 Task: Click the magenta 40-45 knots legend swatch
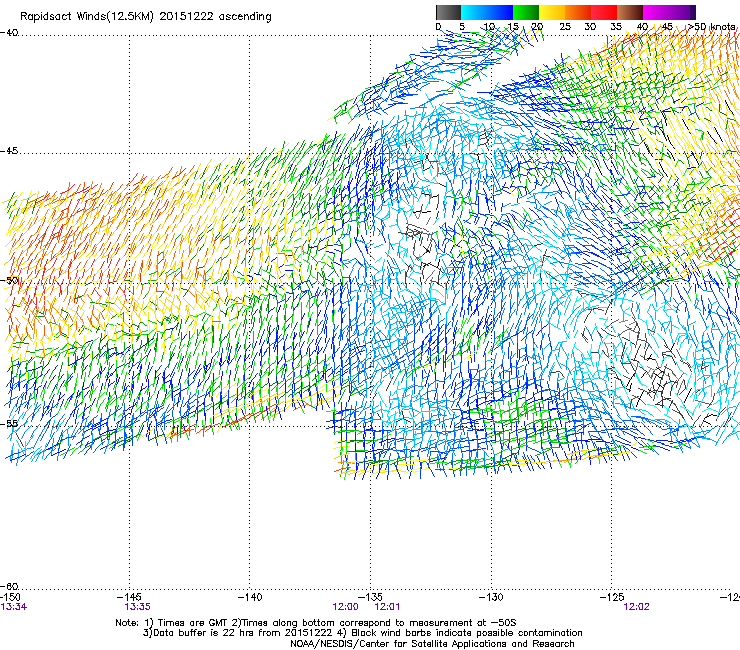pos(656,12)
